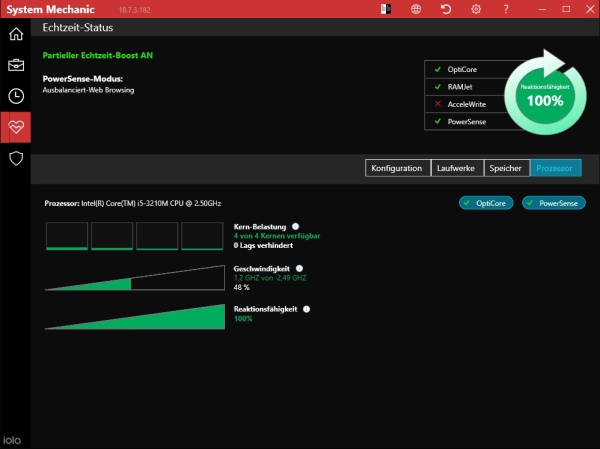The image size is (600, 449).
Task: Close the System Mechanic window
Action: coord(590,9)
